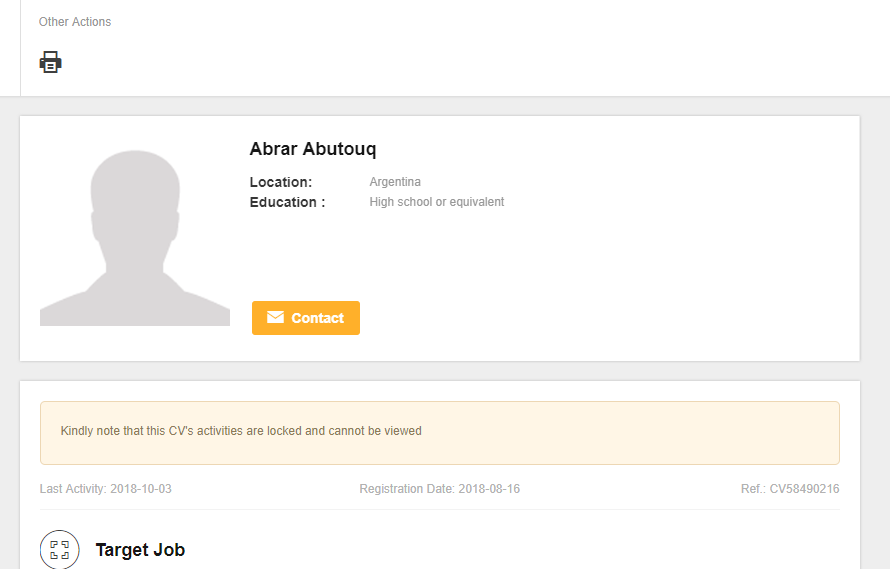The height and width of the screenshot is (569, 890).
Task: Click the 2018-10-03 last activity date
Action: tap(141, 489)
